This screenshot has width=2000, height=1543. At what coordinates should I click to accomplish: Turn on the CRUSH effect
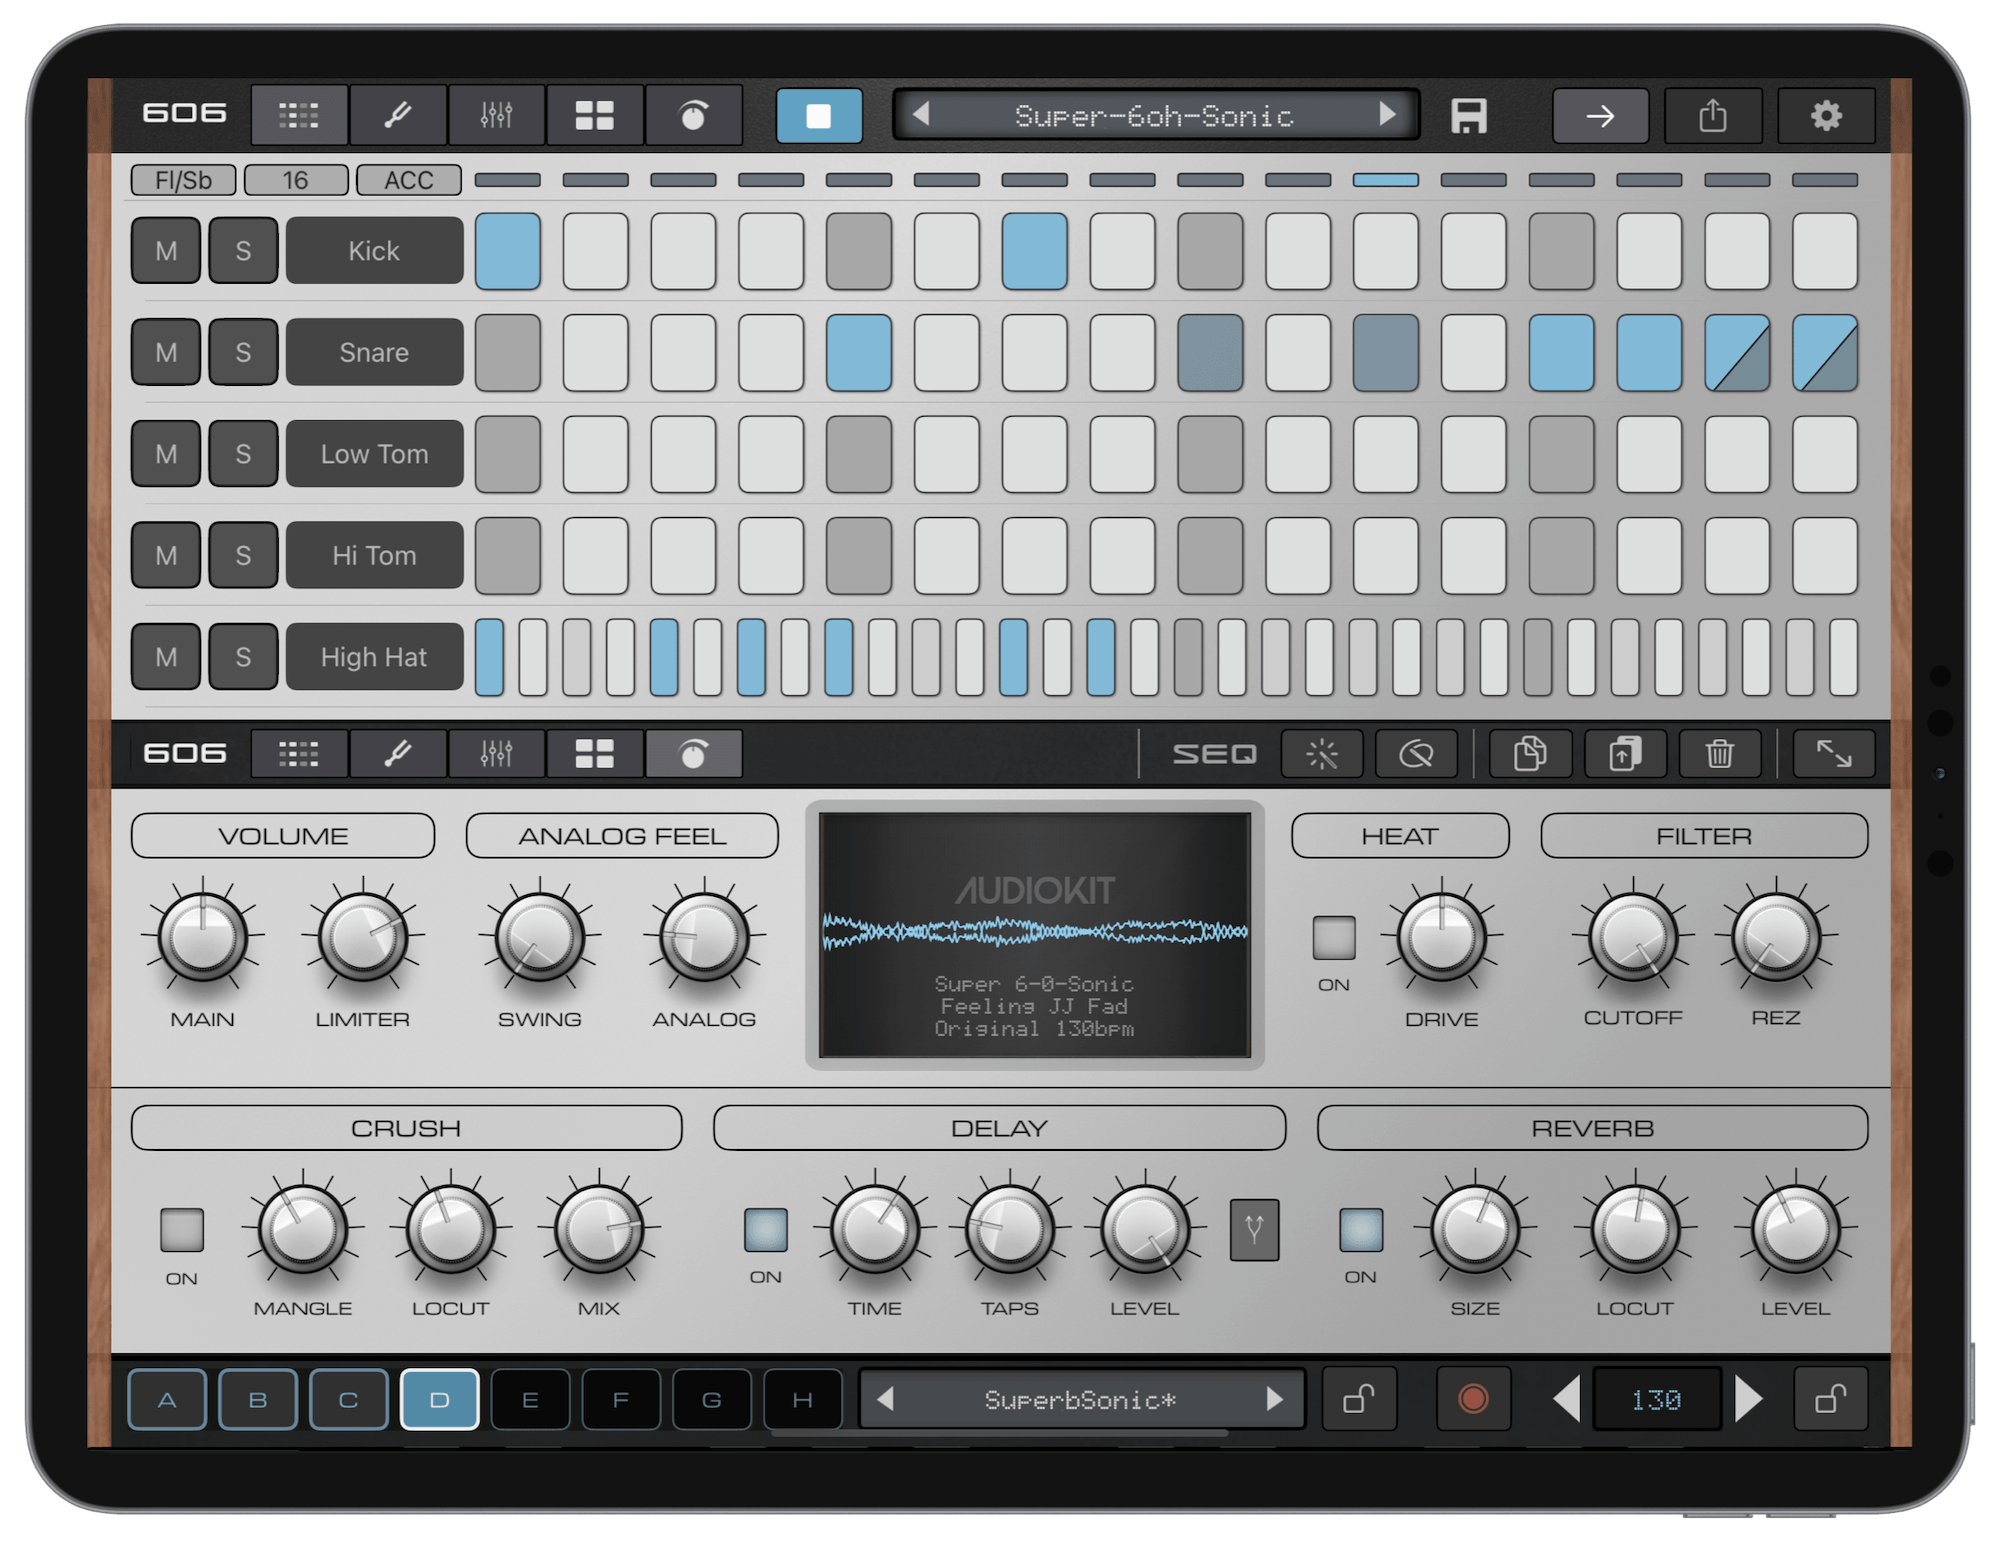[x=182, y=1230]
